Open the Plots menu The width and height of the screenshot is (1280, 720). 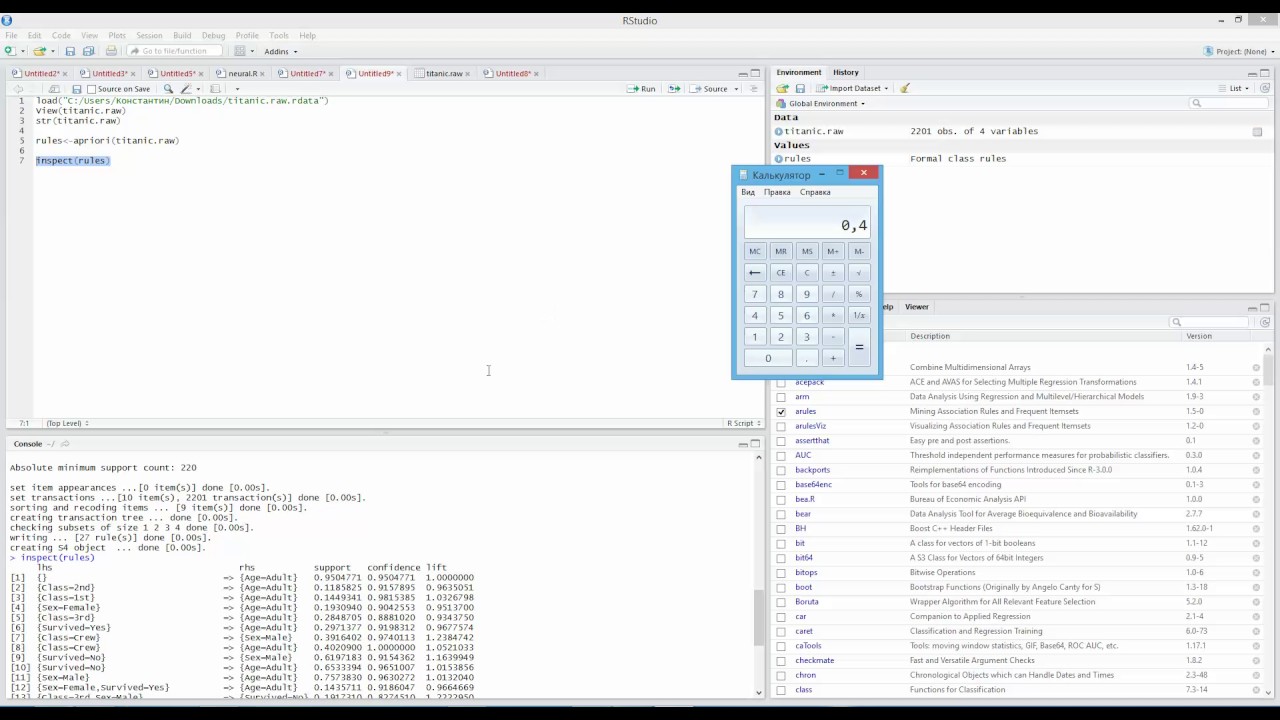pos(116,35)
